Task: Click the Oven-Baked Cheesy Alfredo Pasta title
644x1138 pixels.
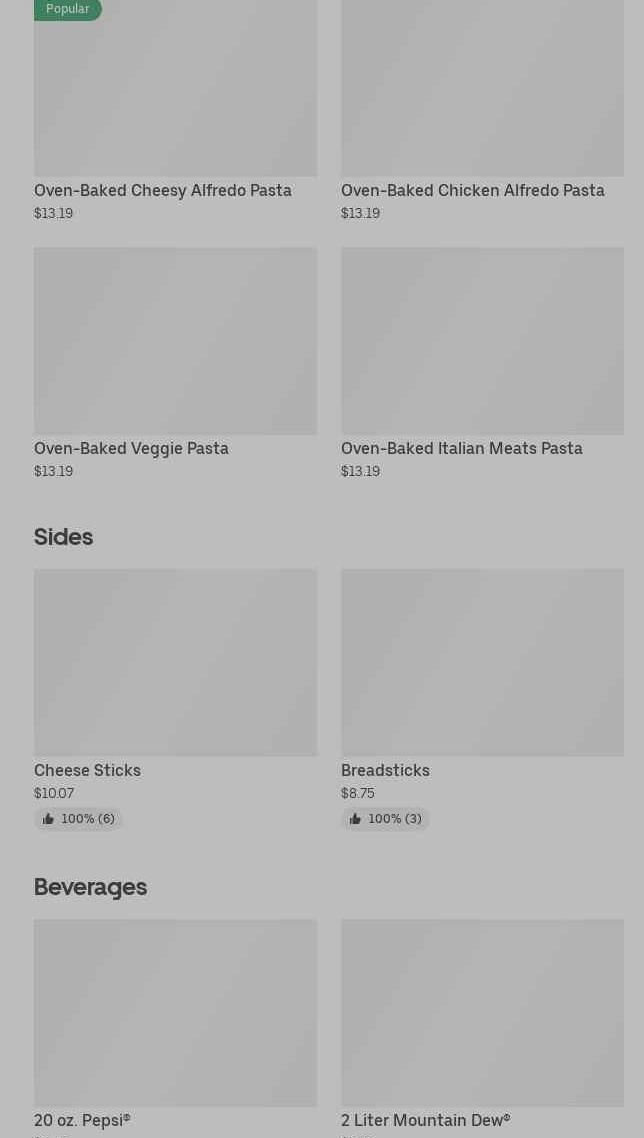Action: pos(163,190)
